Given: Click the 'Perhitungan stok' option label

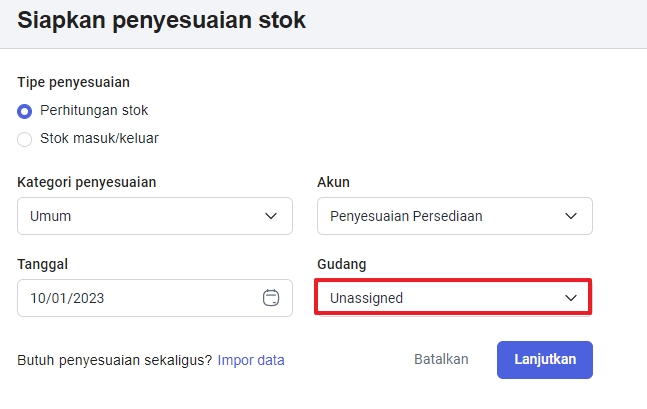Looking at the screenshot, I should tap(94, 110).
